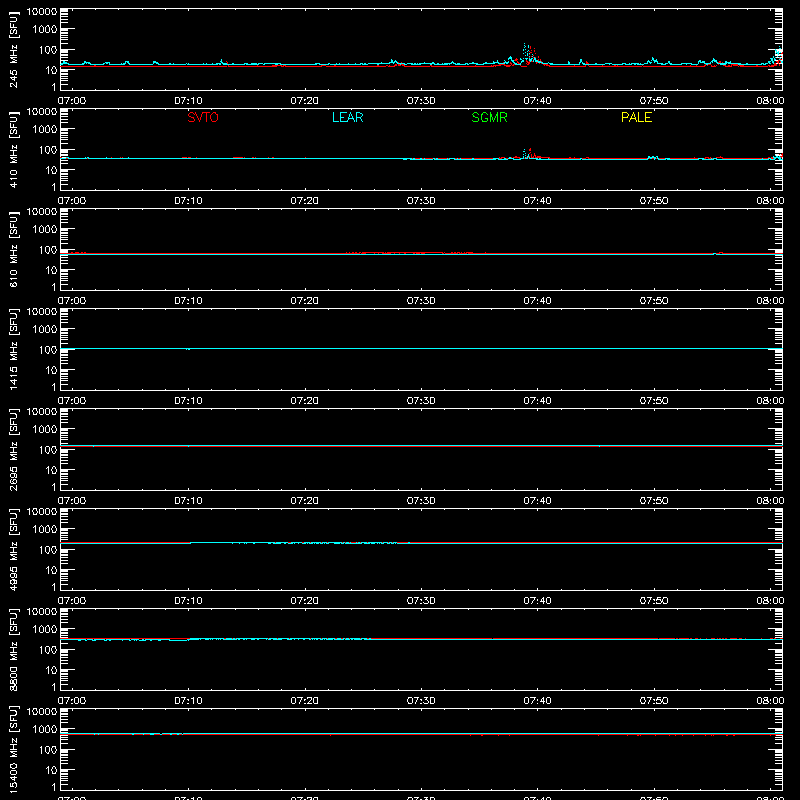Image resolution: width=800 pixels, height=800 pixels.
Task: Click the 07:30 label under the 4995 MHz plot
Action: (x=421, y=601)
